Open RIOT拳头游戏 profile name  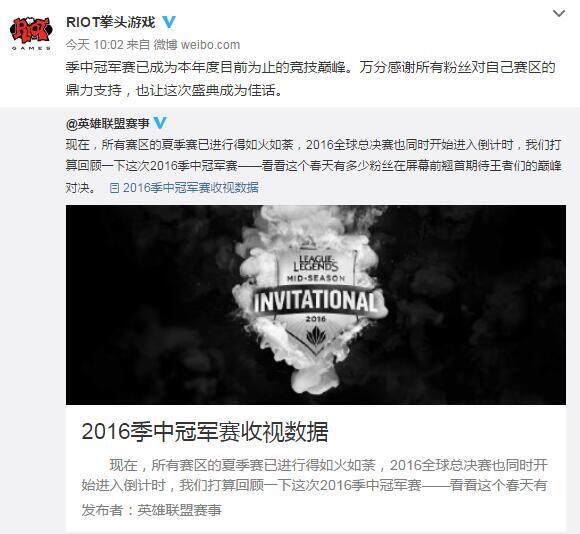tap(111, 22)
